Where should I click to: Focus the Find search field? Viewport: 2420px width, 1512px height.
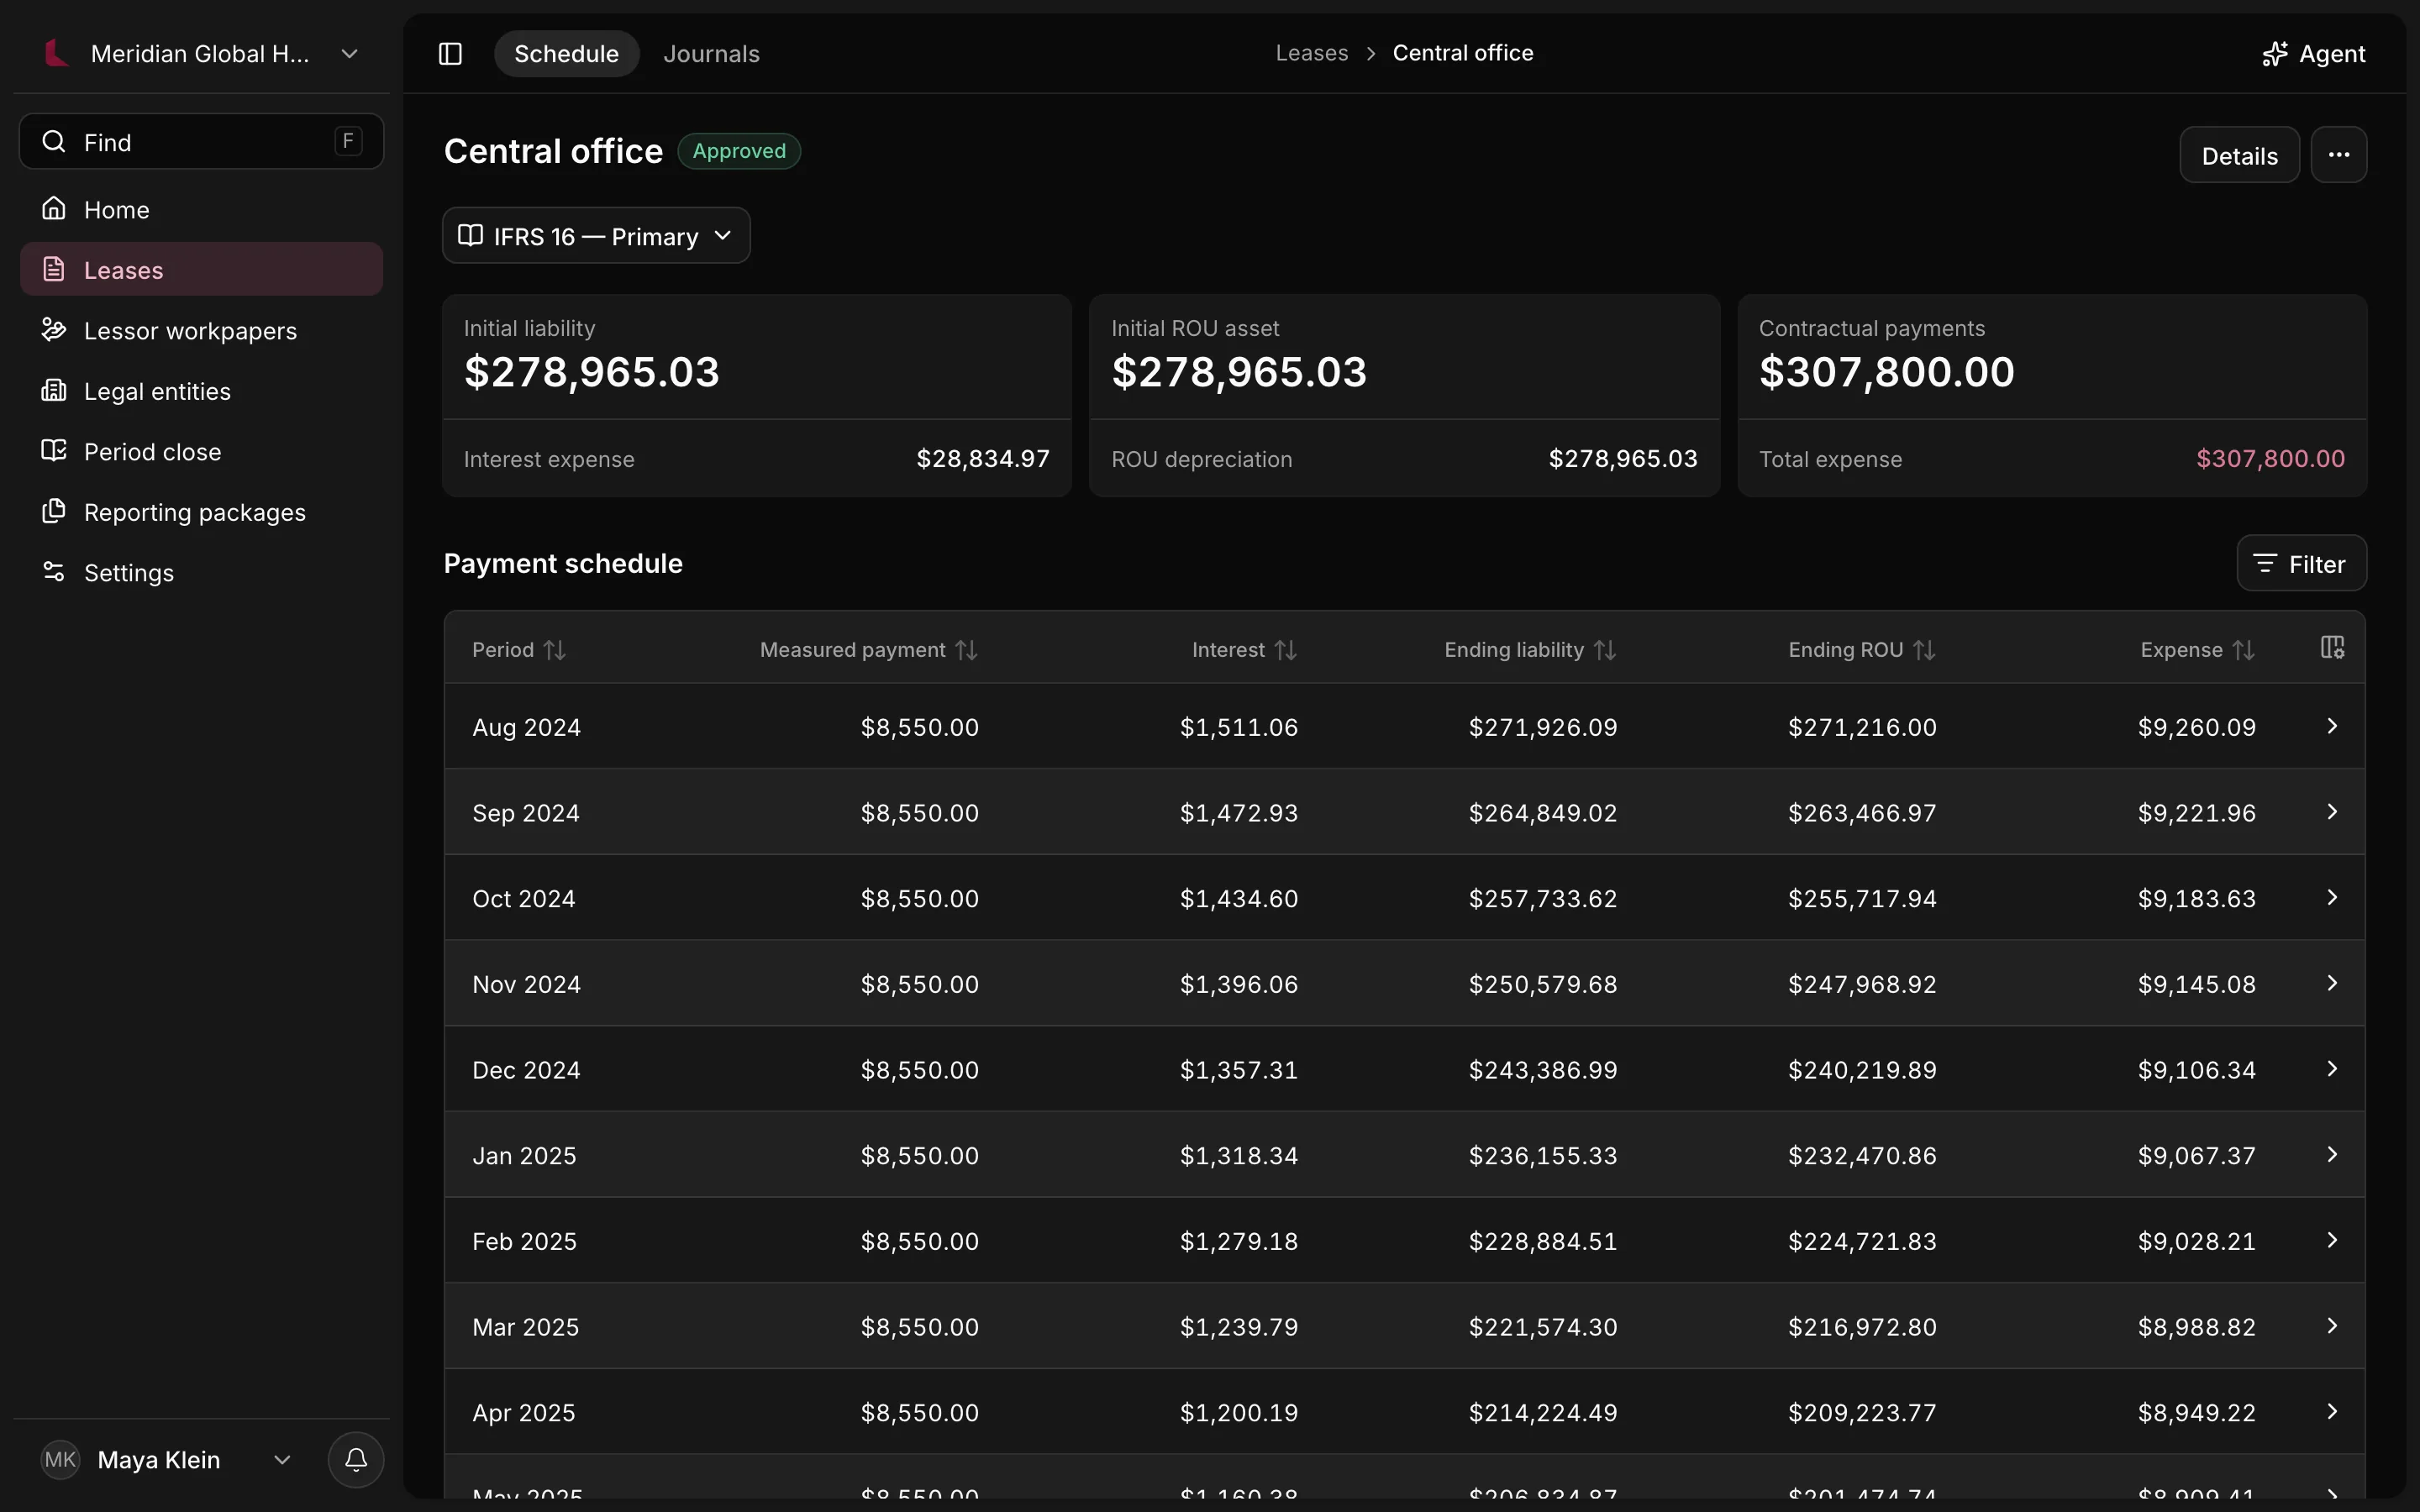pos(201,141)
